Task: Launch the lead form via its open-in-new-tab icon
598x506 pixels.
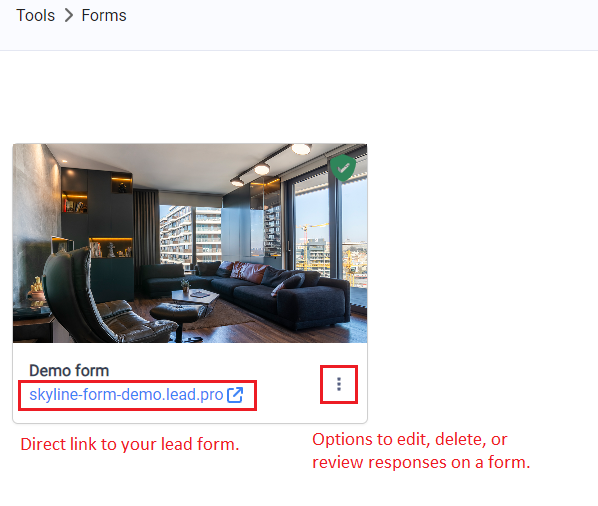Action: coord(235,395)
